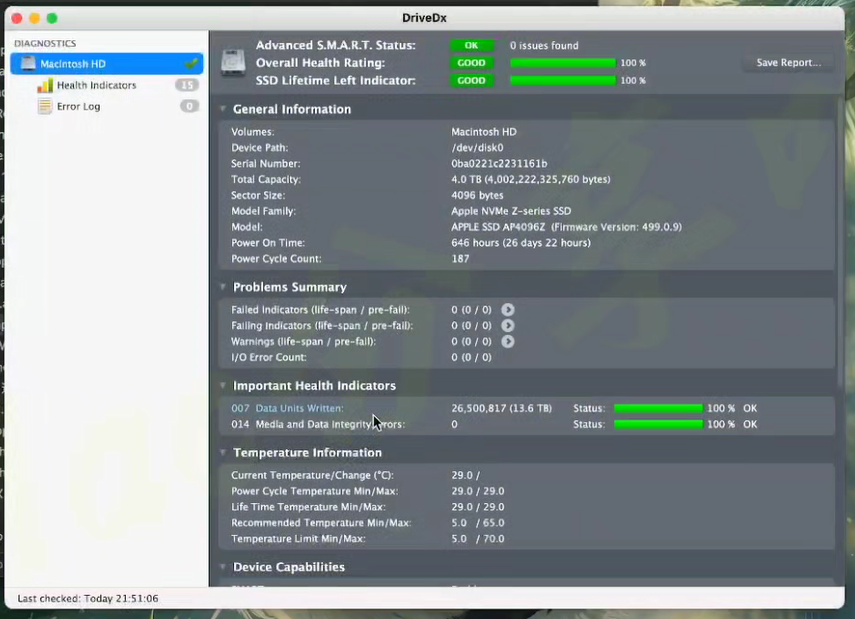Close the DriveDx window
This screenshot has width=855, height=619.
point(17,18)
